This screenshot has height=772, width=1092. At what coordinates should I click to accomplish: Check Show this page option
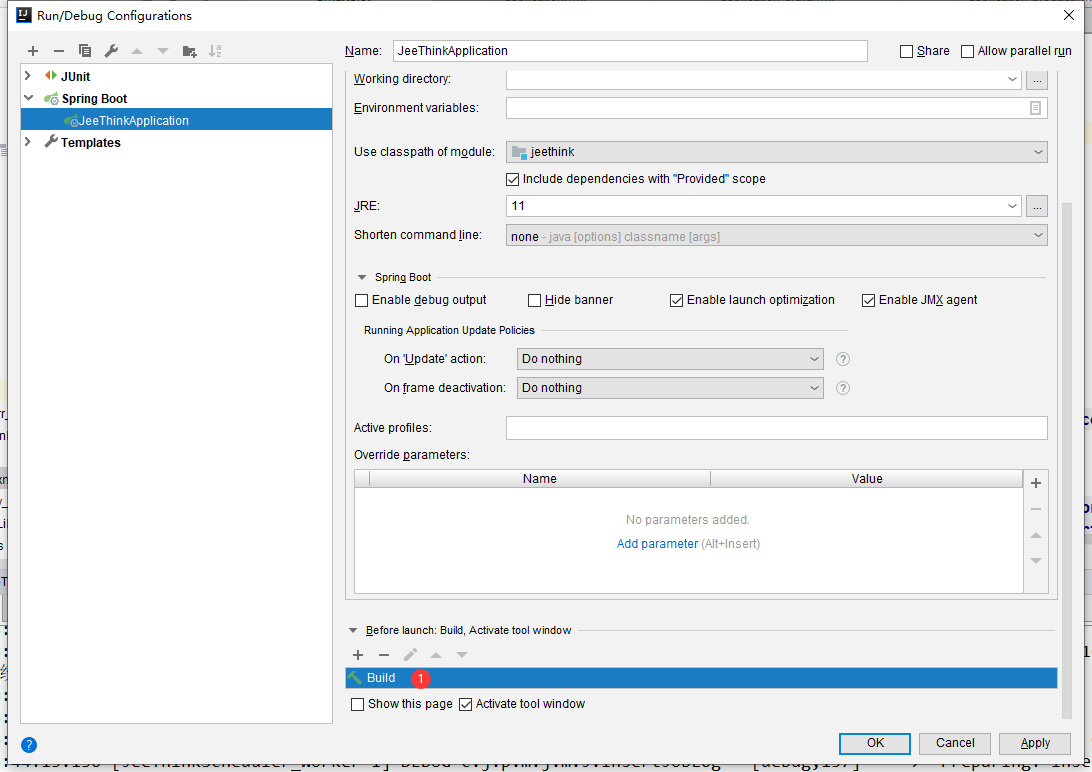pyautogui.click(x=357, y=704)
